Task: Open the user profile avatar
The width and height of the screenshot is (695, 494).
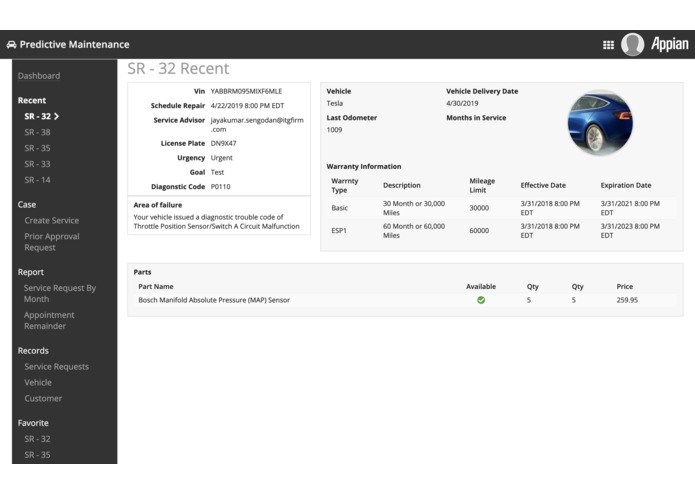Action: 633,45
